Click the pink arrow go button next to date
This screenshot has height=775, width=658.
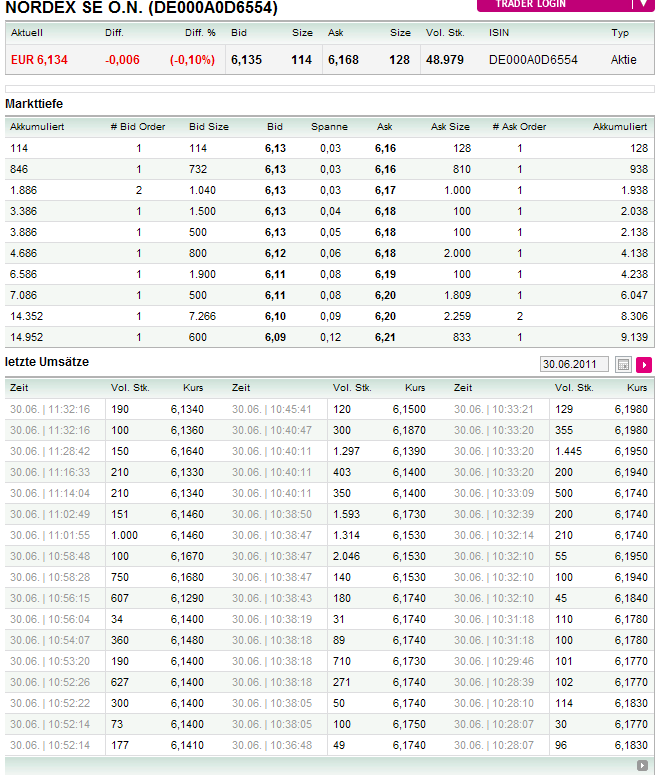coord(644,365)
